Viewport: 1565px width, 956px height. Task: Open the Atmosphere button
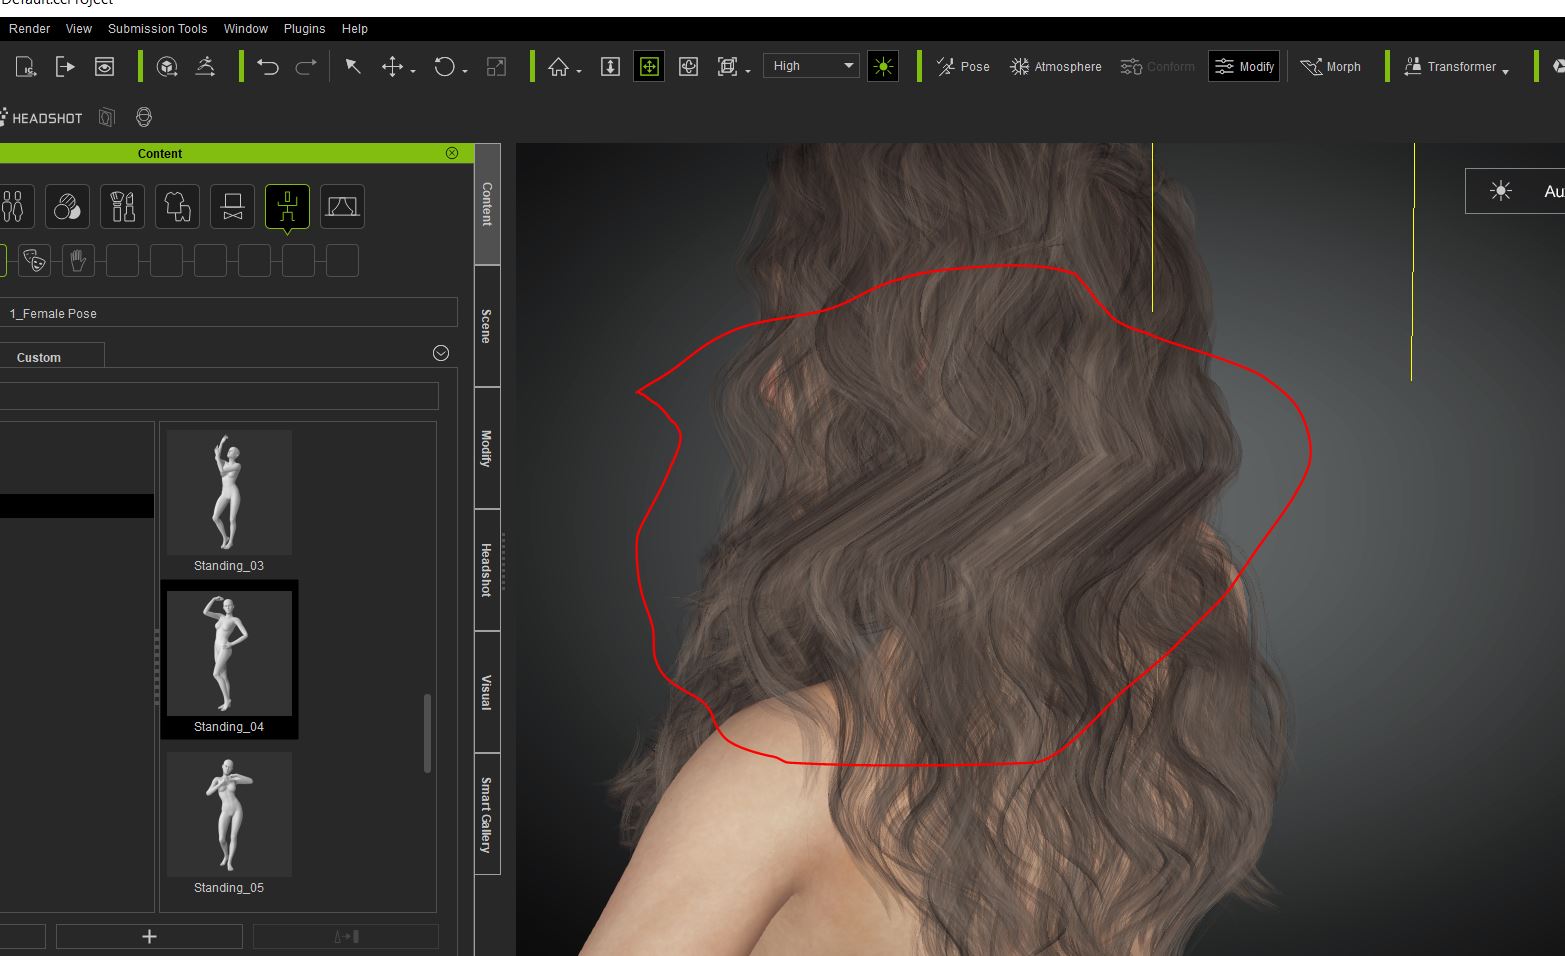[x=1056, y=67]
